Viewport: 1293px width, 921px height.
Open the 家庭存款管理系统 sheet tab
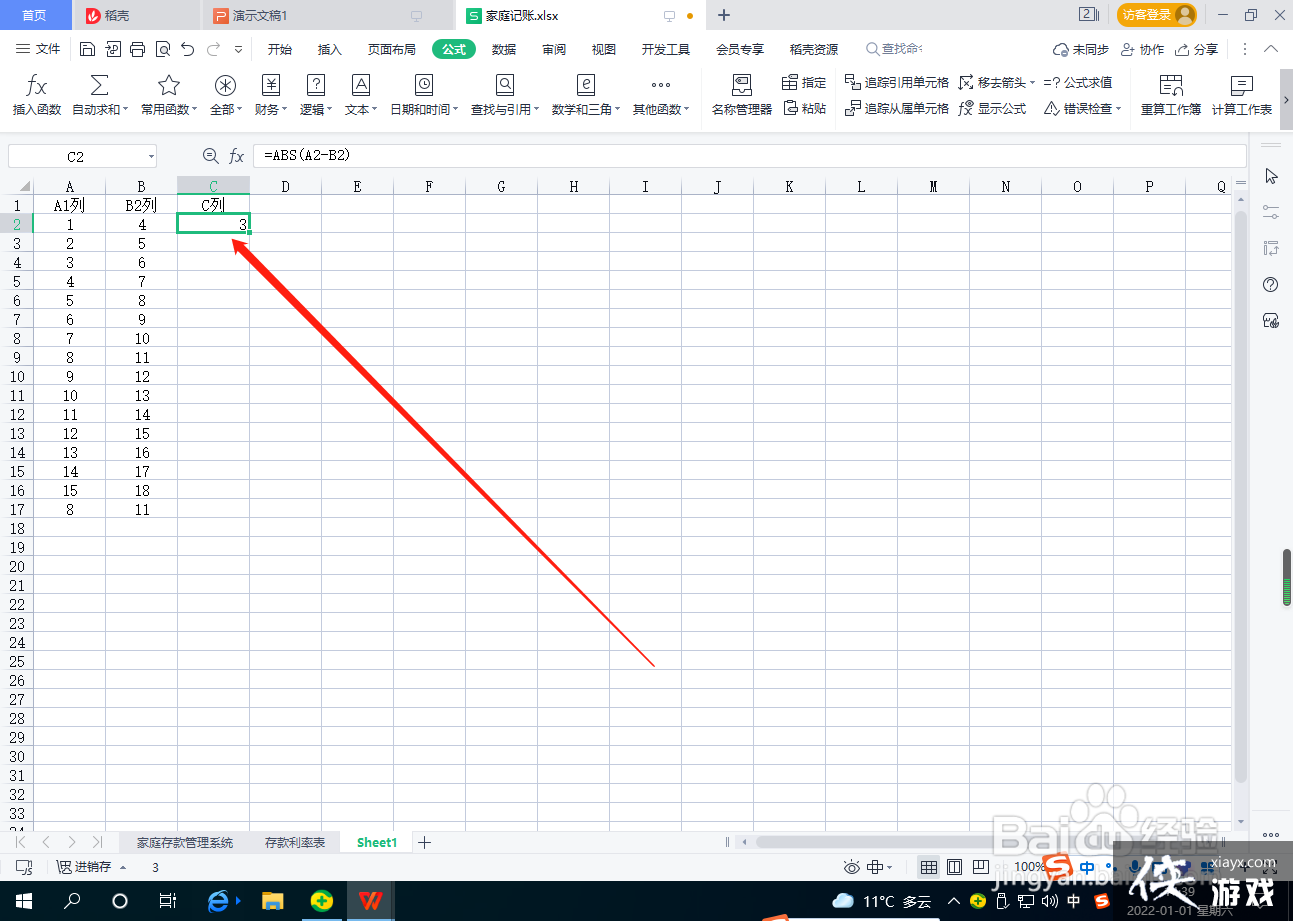click(185, 843)
